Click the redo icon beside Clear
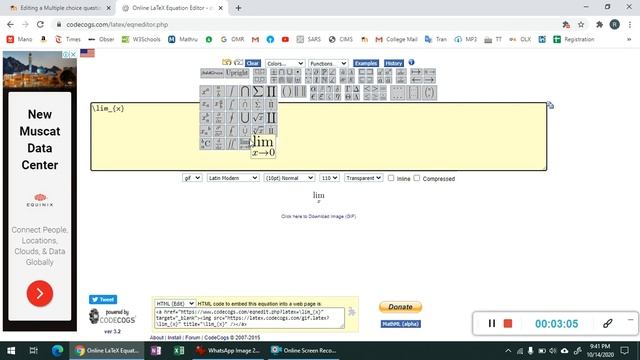640x360 pixels. (239, 62)
